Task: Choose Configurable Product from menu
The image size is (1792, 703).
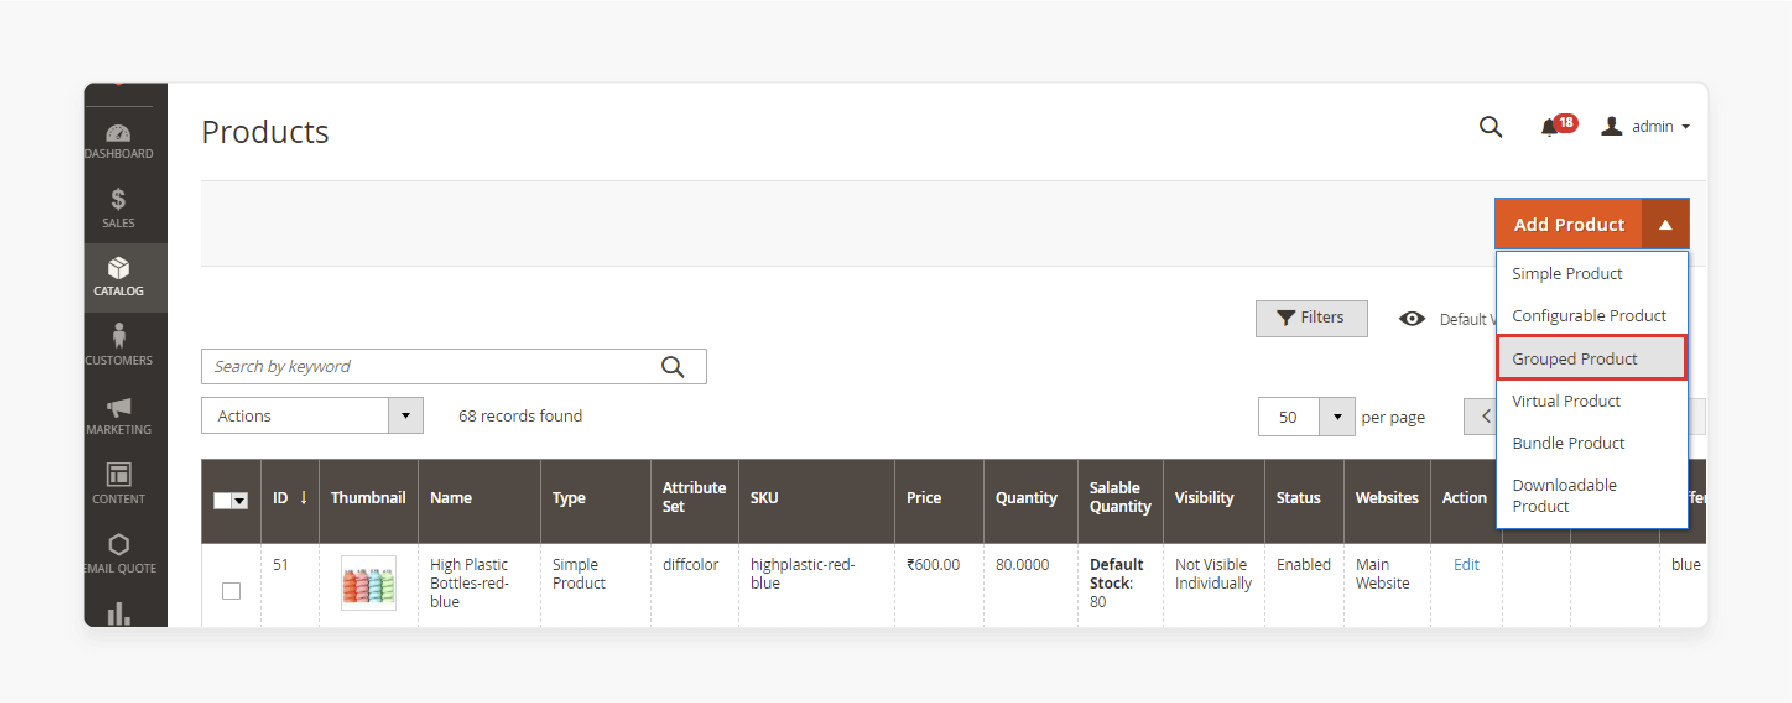Action: [1592, 316]
